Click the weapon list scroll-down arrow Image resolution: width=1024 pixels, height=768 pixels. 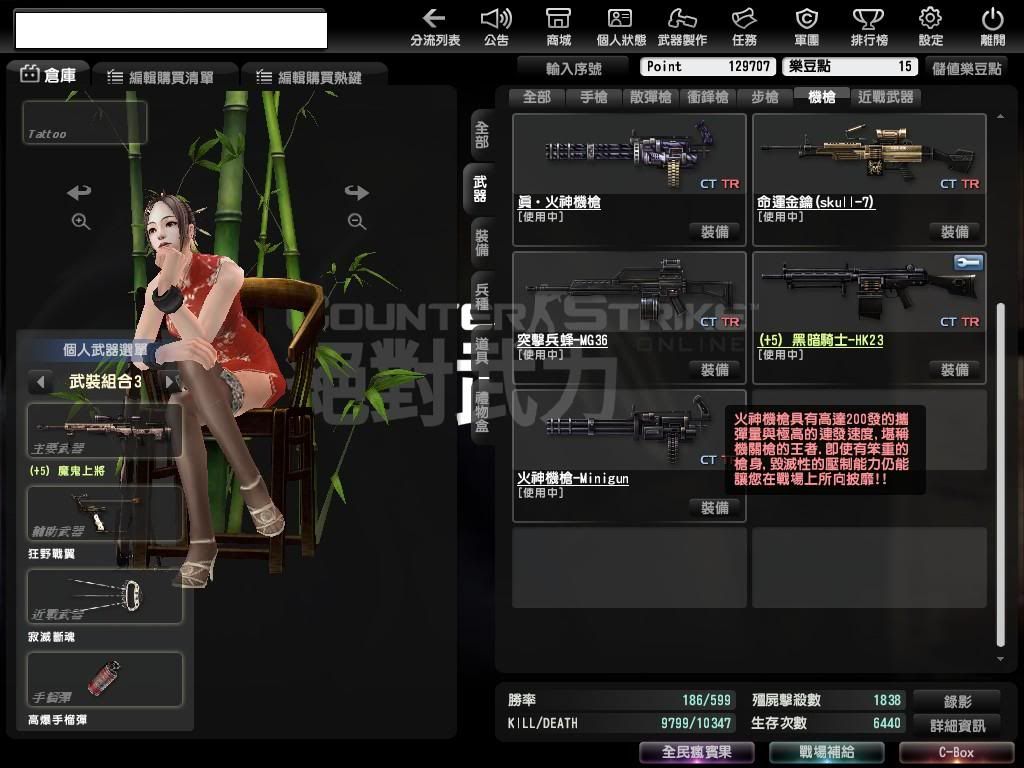1000,659
